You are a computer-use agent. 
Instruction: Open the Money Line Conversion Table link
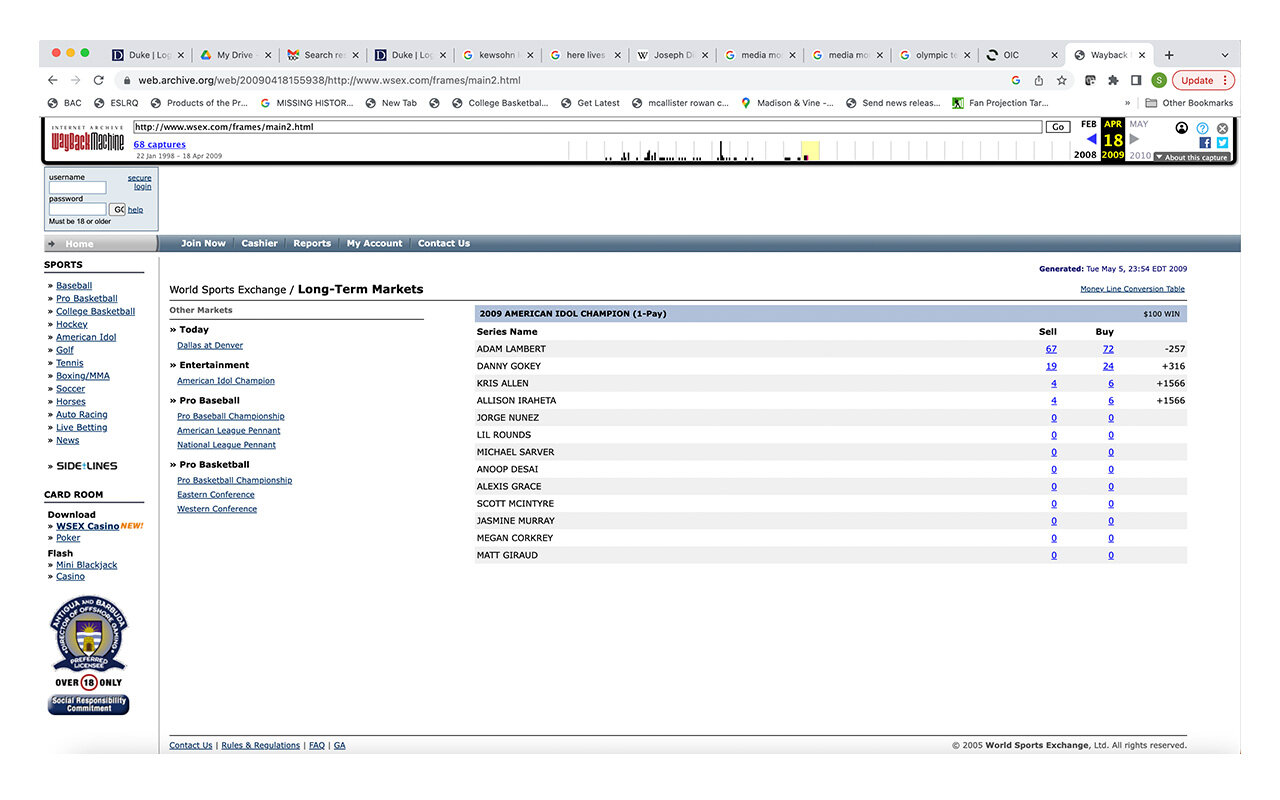1132,289
